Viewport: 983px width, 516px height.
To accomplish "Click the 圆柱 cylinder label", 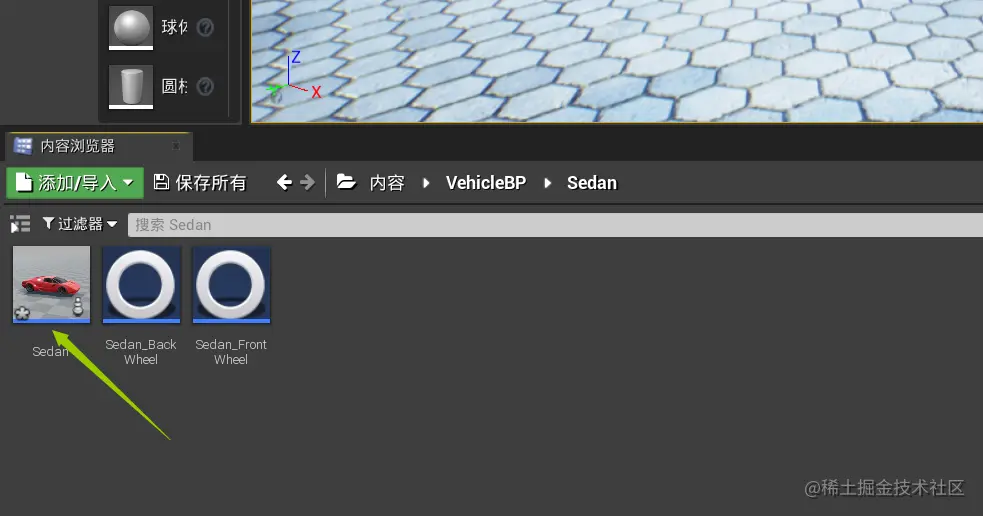I will click(x=174, y=86).
